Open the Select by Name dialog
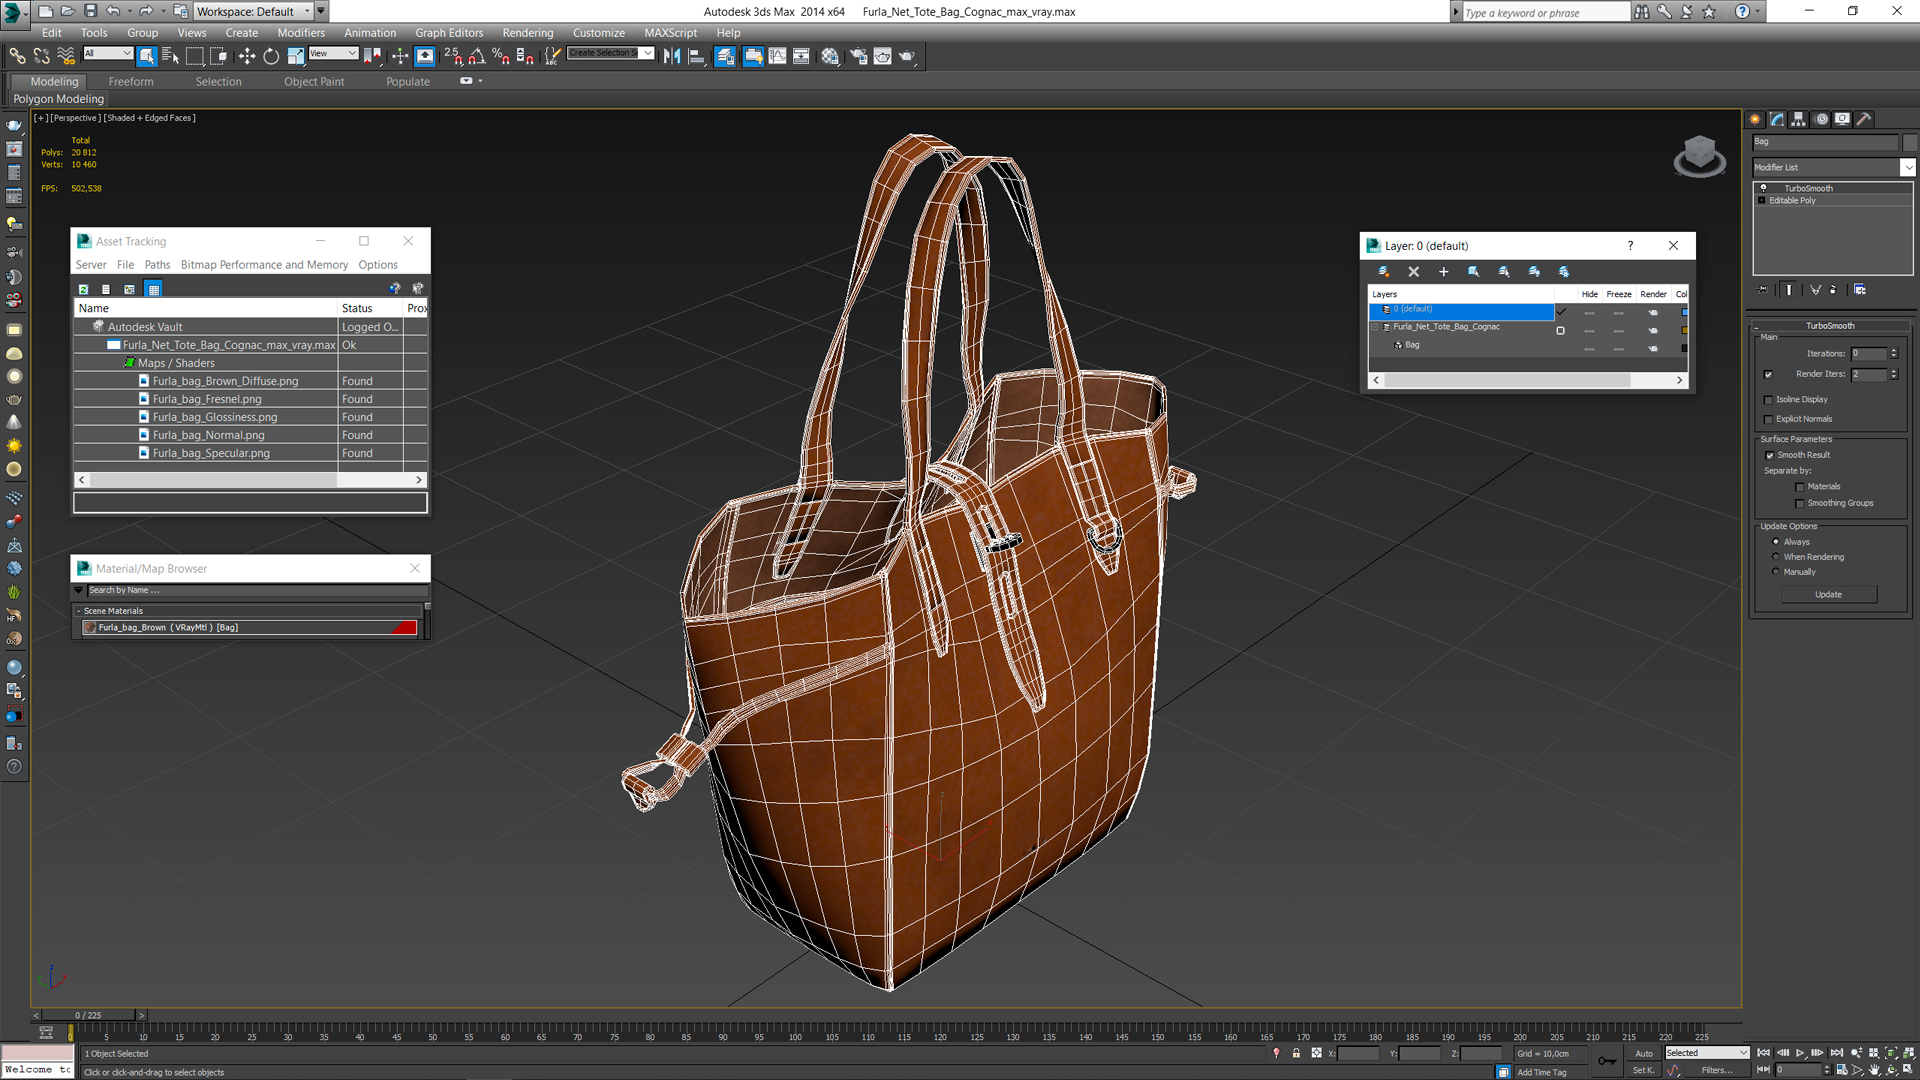 (x=170, y=56)
